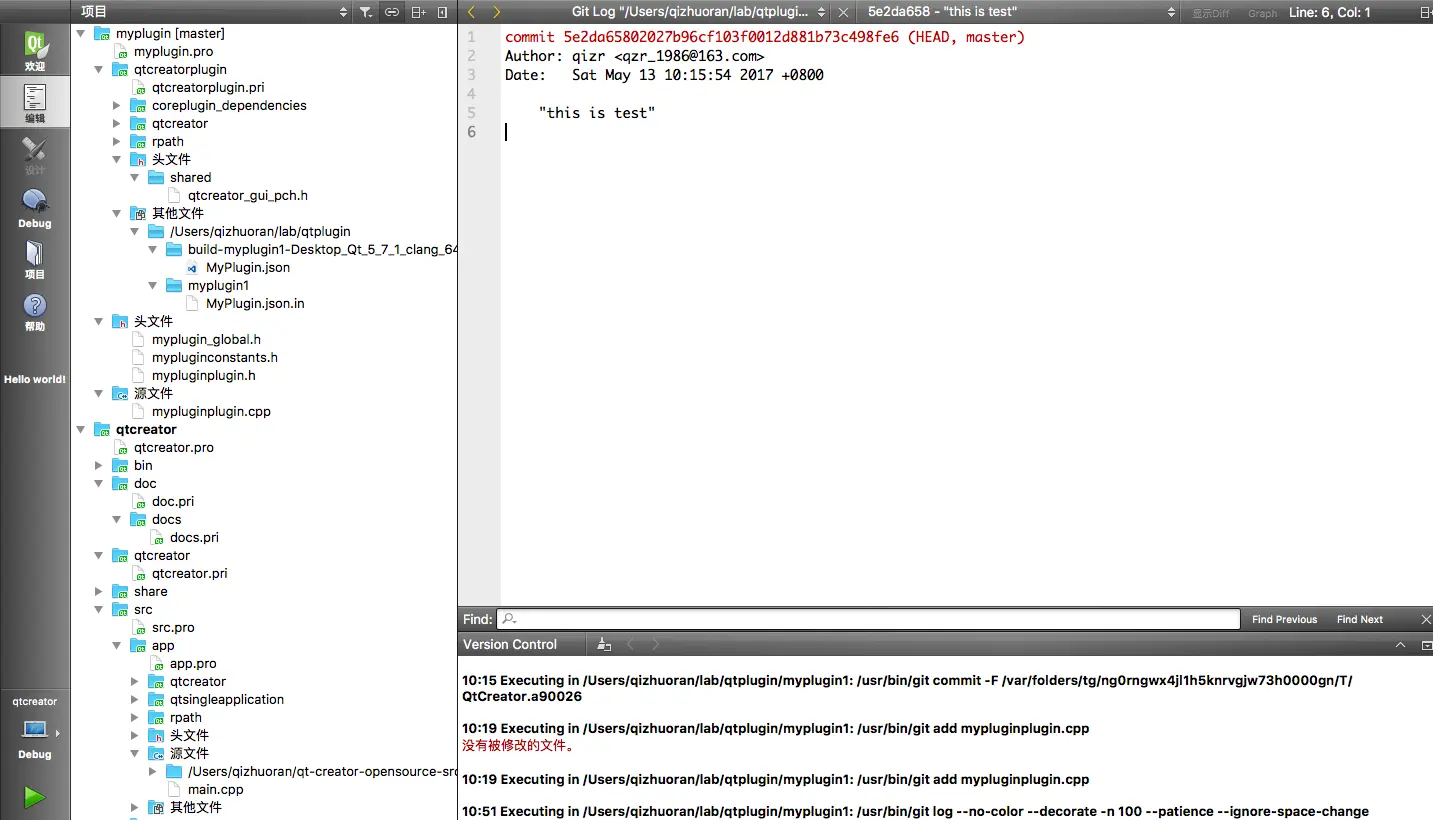The height and width of the screenshot is (820, 1433).
Task: Close the Git Log document
Action: coord(843,12)
